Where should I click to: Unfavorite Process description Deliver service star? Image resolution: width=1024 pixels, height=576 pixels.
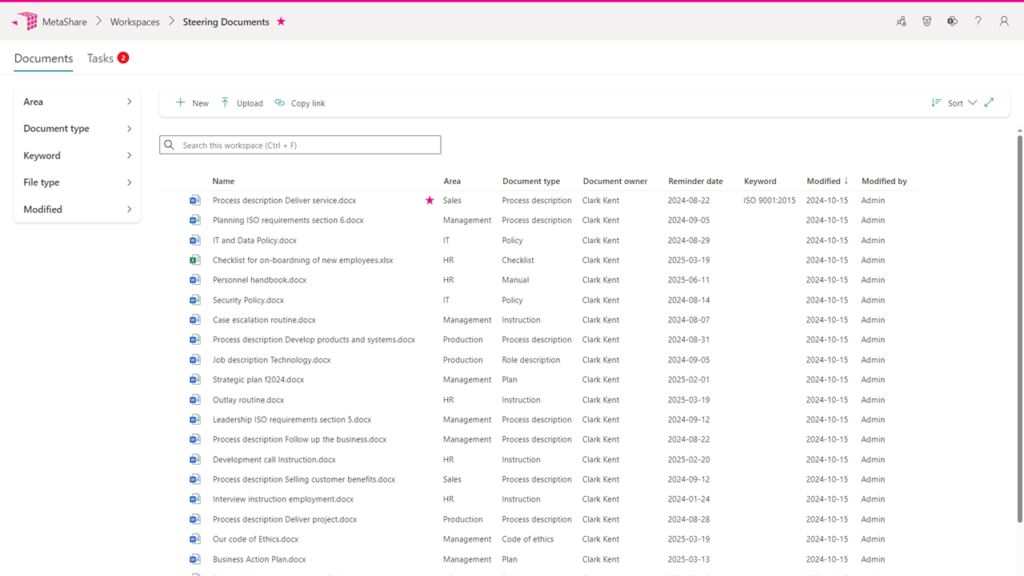pos(430,200)
